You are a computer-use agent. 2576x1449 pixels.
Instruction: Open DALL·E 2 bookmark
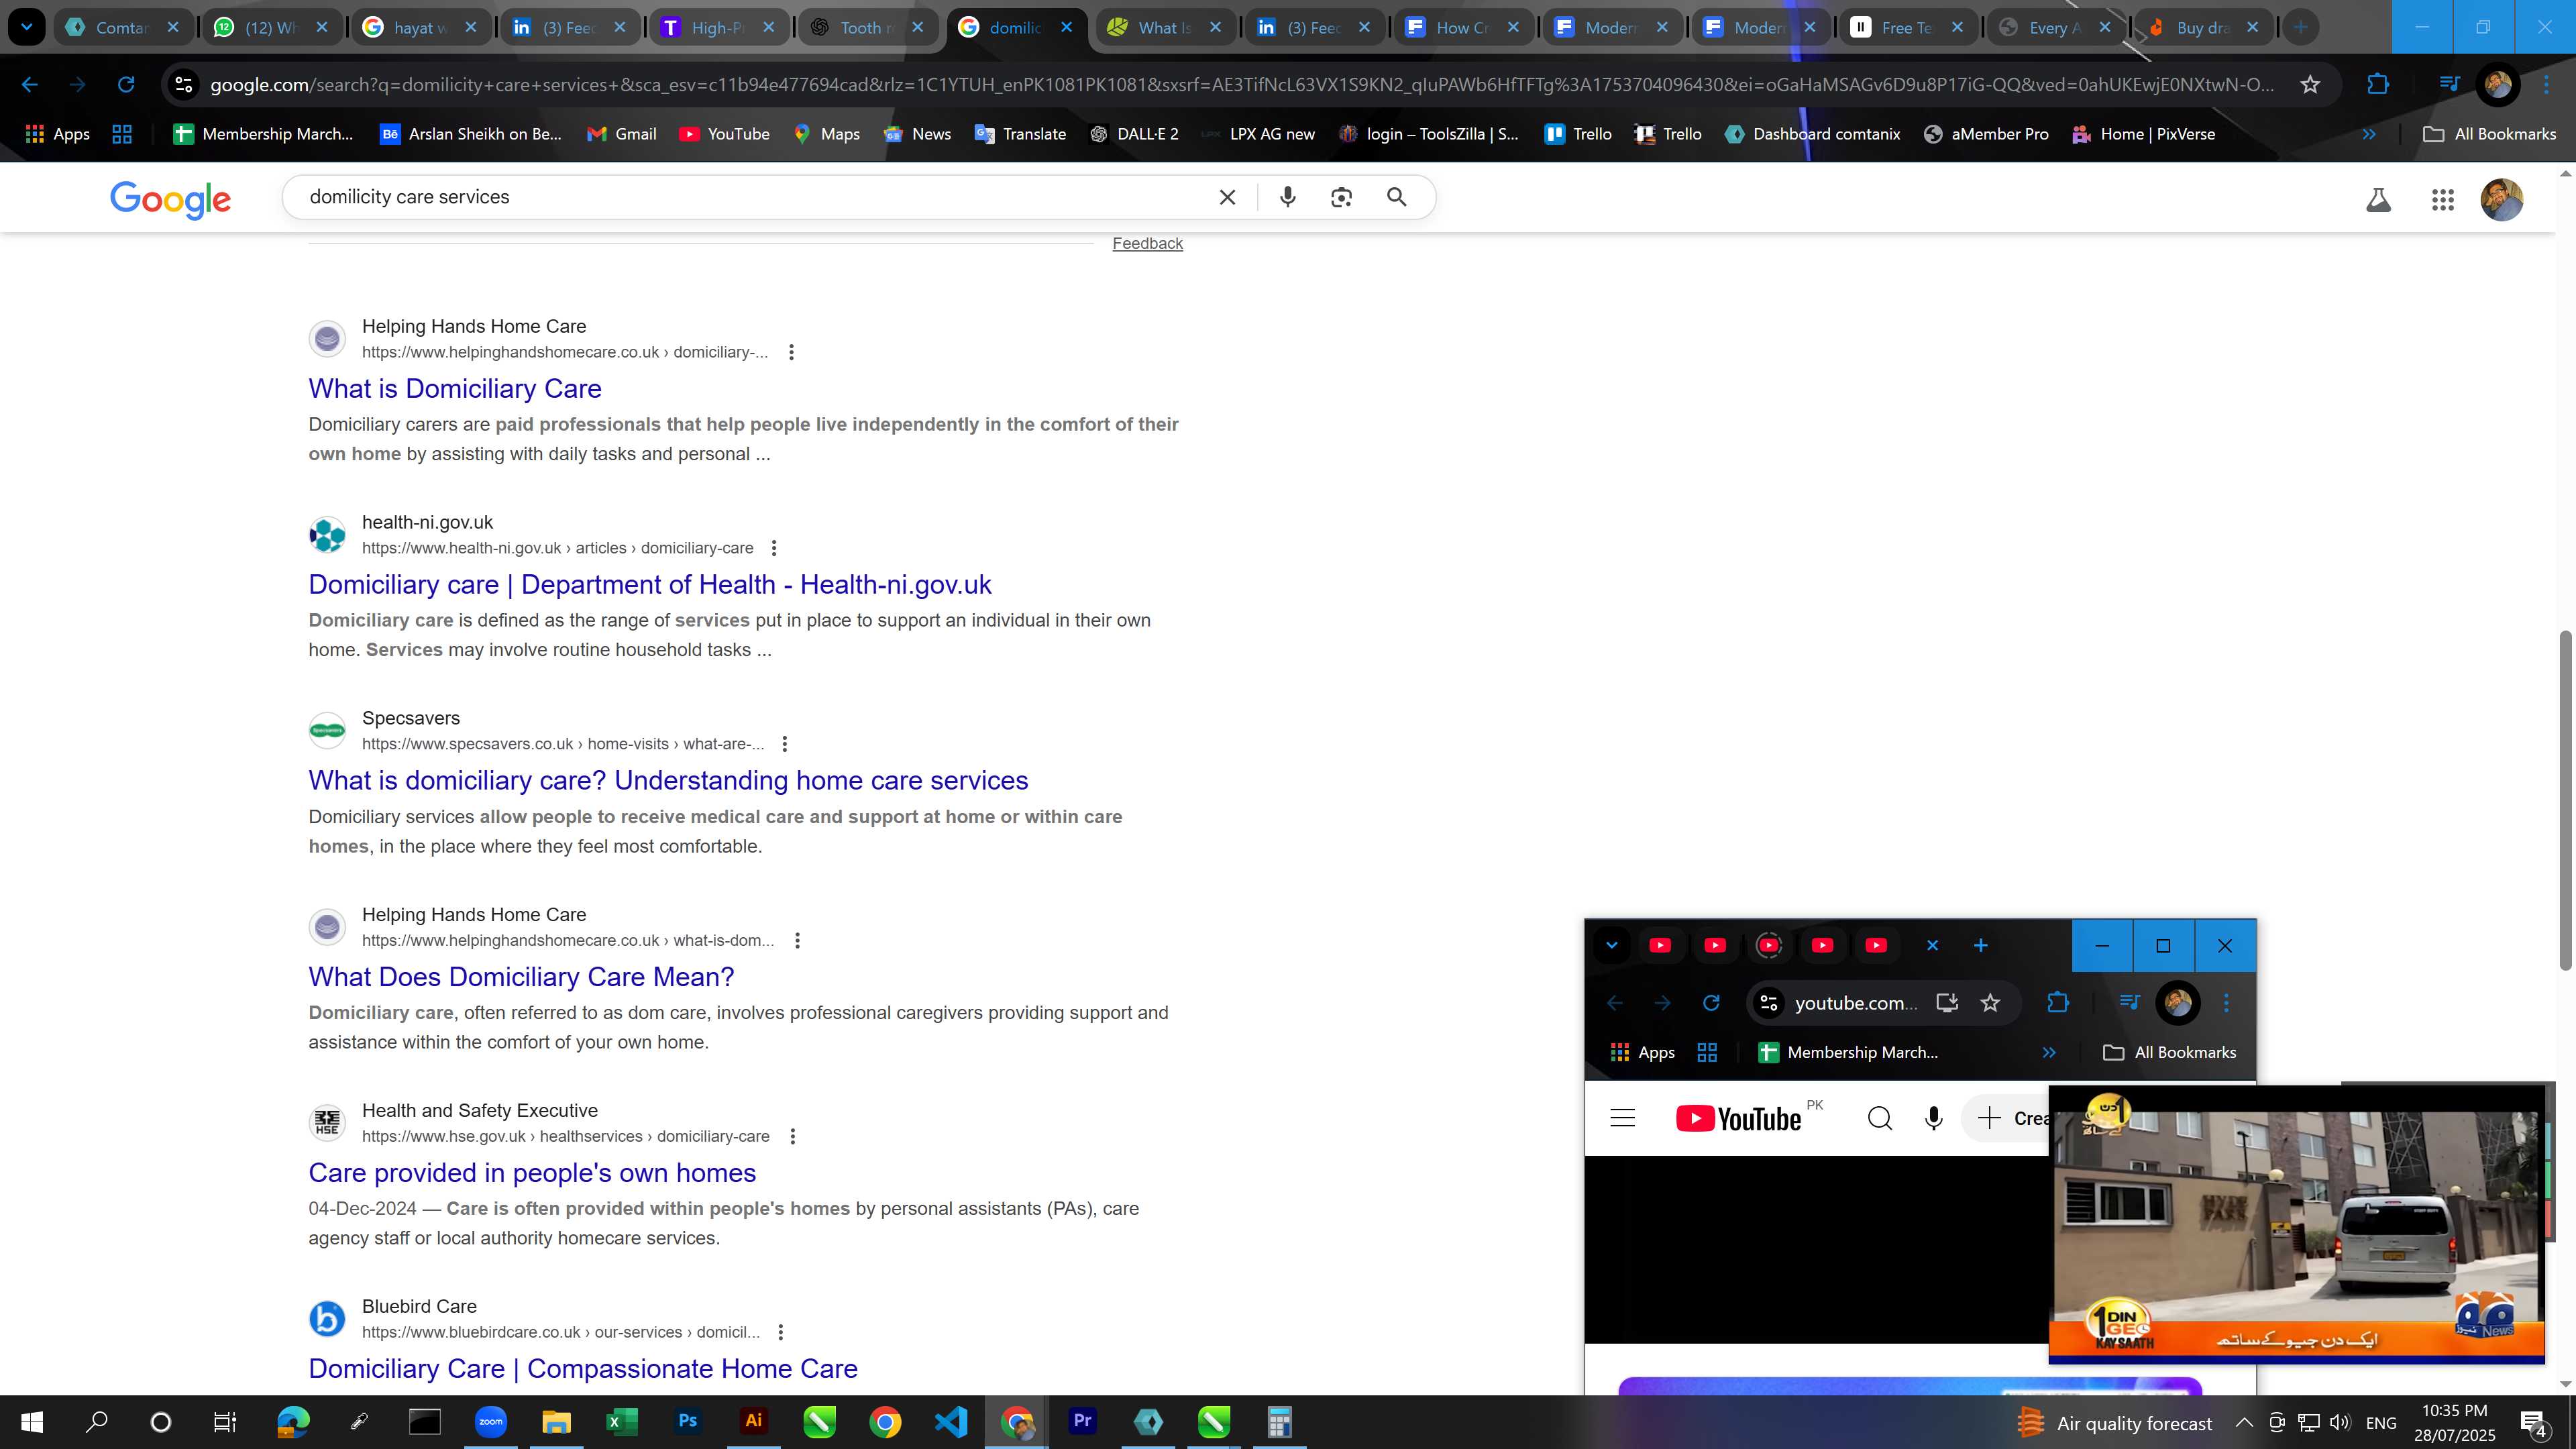click(x=1134, y=134)
